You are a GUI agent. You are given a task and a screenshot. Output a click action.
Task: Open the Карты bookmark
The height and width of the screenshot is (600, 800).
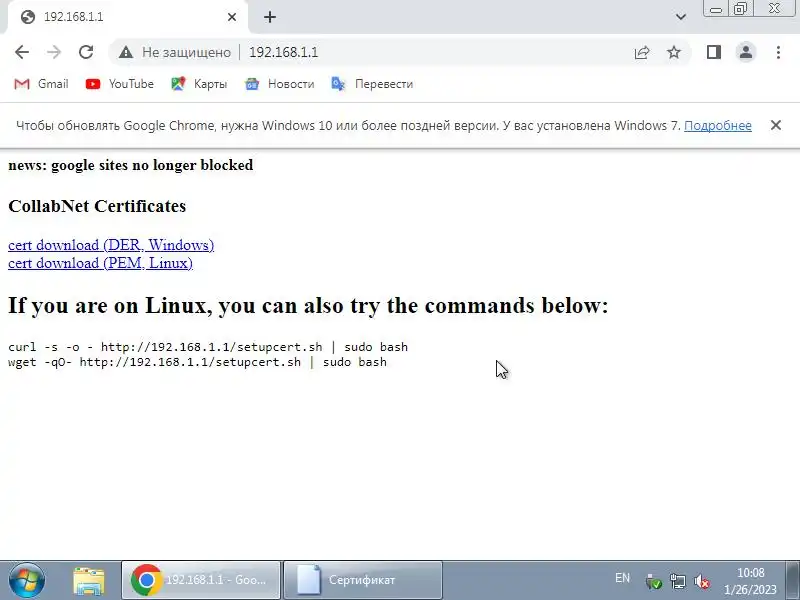click(199, 84)
